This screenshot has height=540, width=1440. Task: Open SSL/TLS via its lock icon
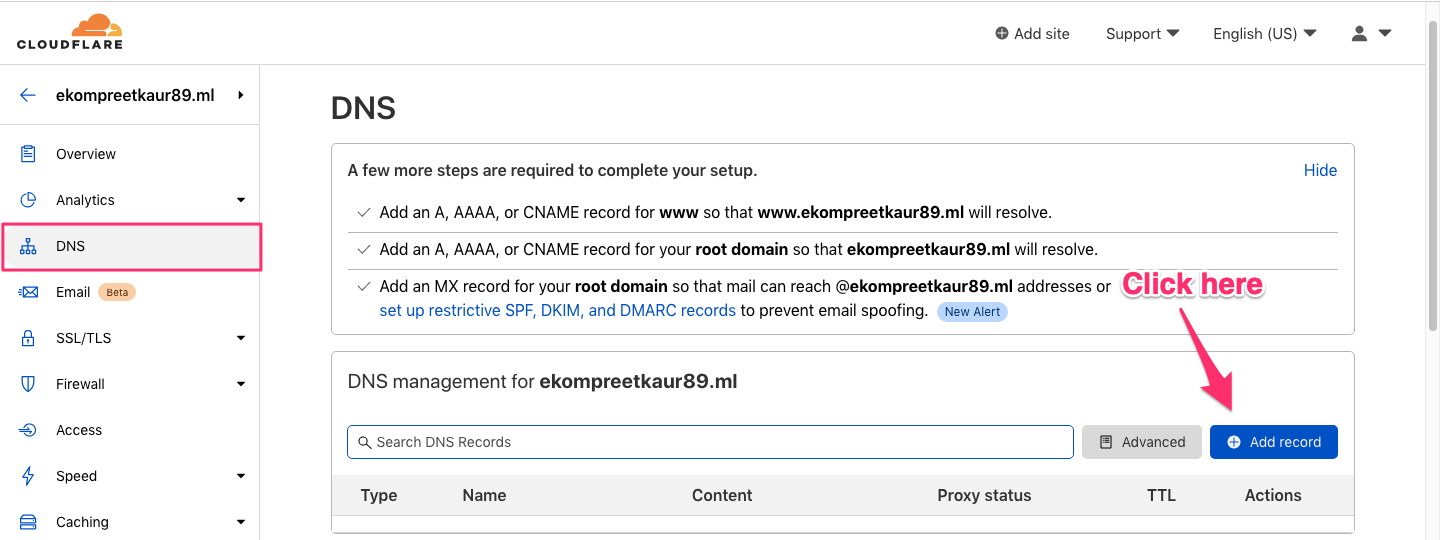click(28, 338)
